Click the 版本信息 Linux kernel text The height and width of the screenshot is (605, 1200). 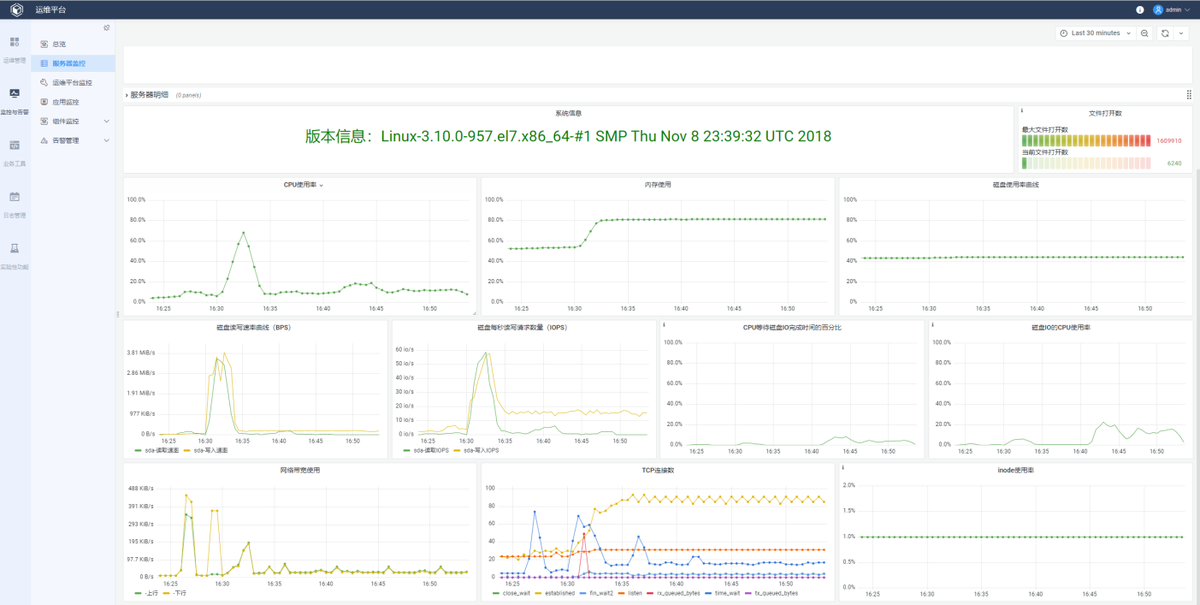pyautogui.click(x=568, y=136)
